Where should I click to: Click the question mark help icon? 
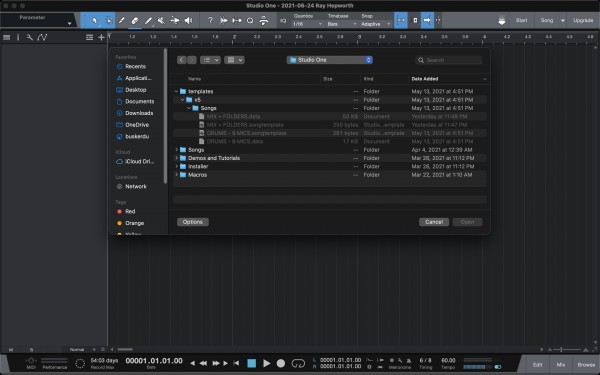click(x=210, y=20)
